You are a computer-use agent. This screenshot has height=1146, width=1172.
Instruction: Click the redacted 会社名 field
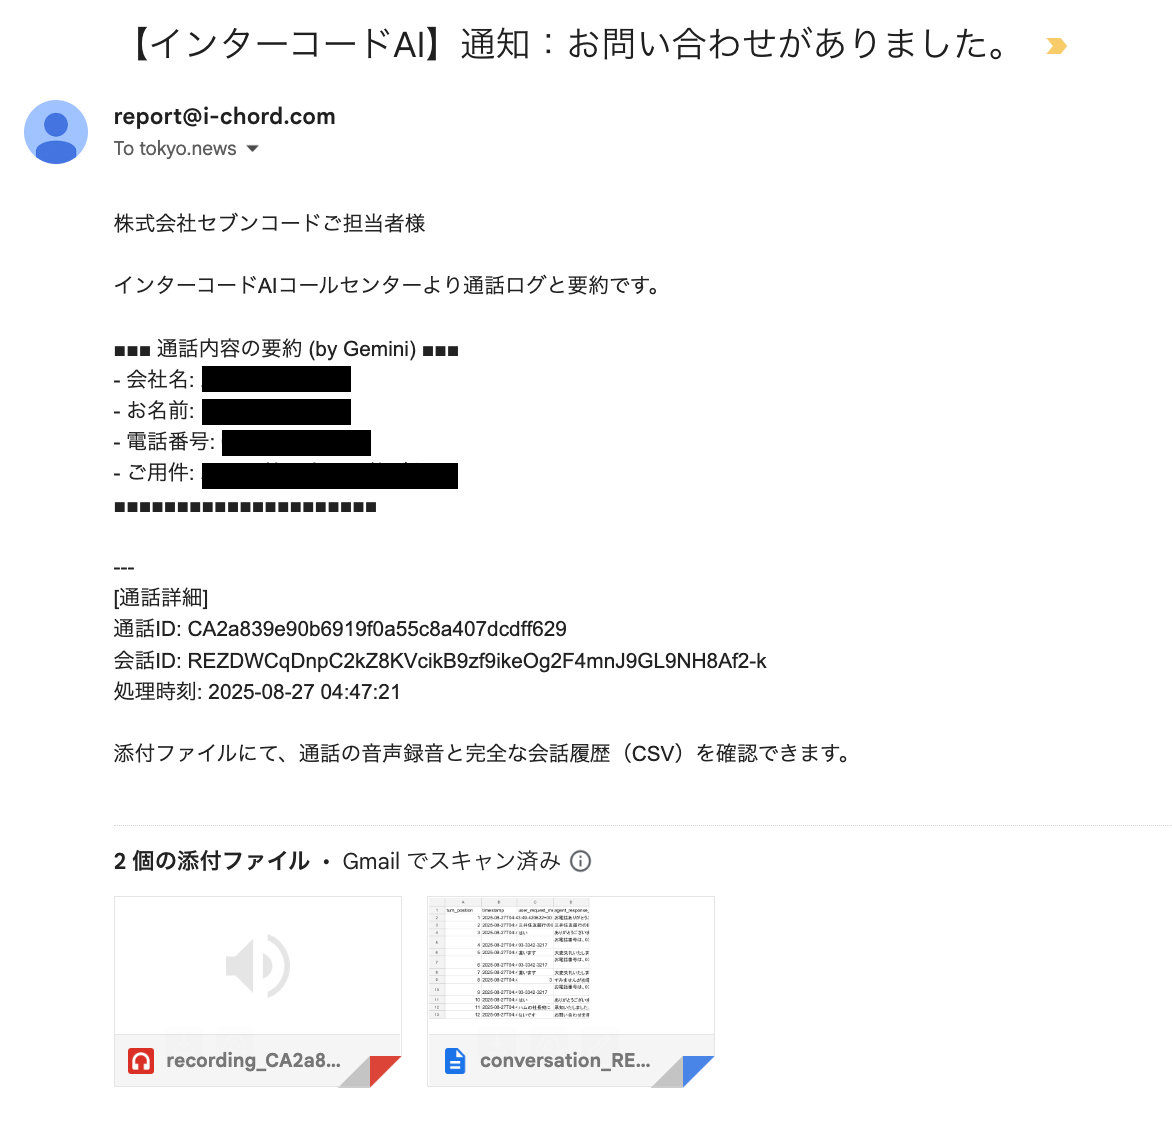click(277, 379)
